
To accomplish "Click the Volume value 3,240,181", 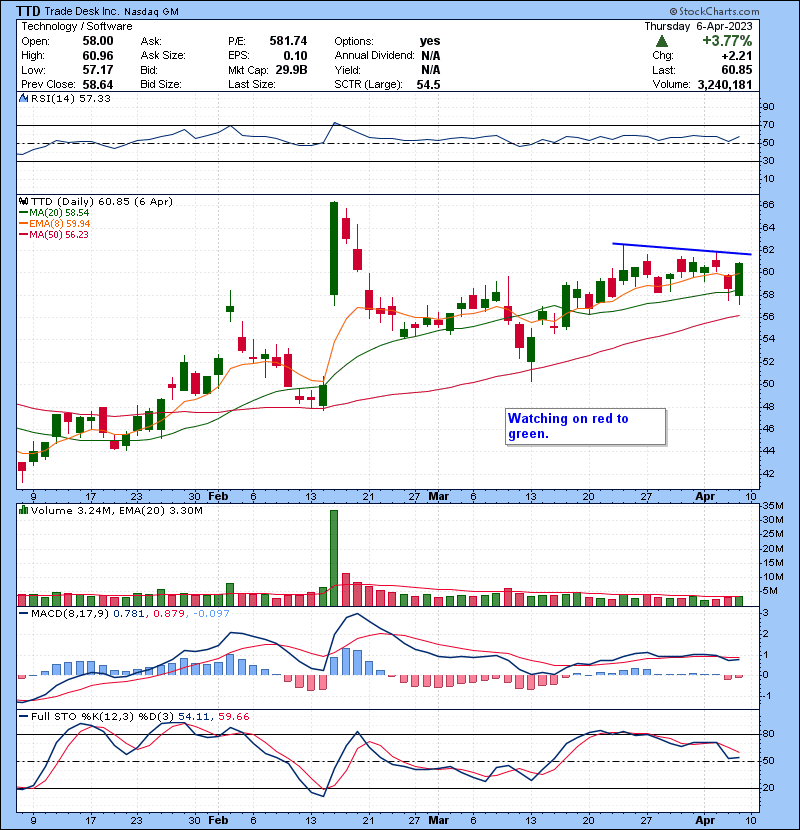I will point(725,84).
